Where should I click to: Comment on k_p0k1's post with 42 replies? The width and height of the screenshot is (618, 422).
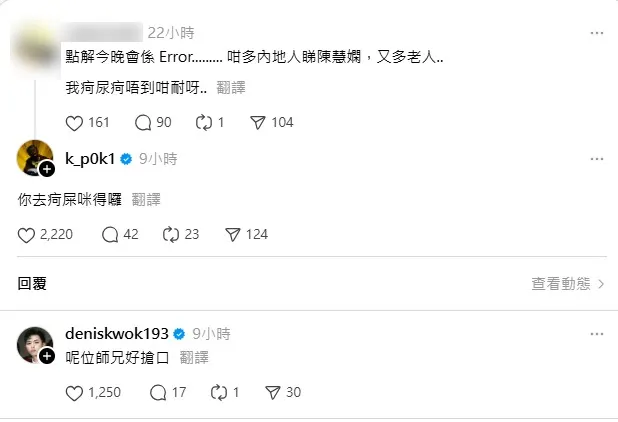(111, 235)
